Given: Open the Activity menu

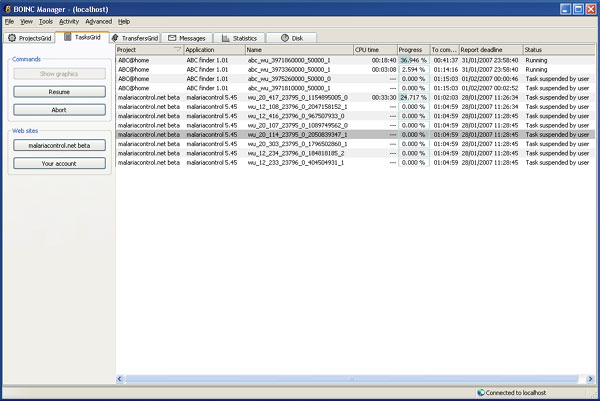Looking at the screenshot, I should pos(68,21).
